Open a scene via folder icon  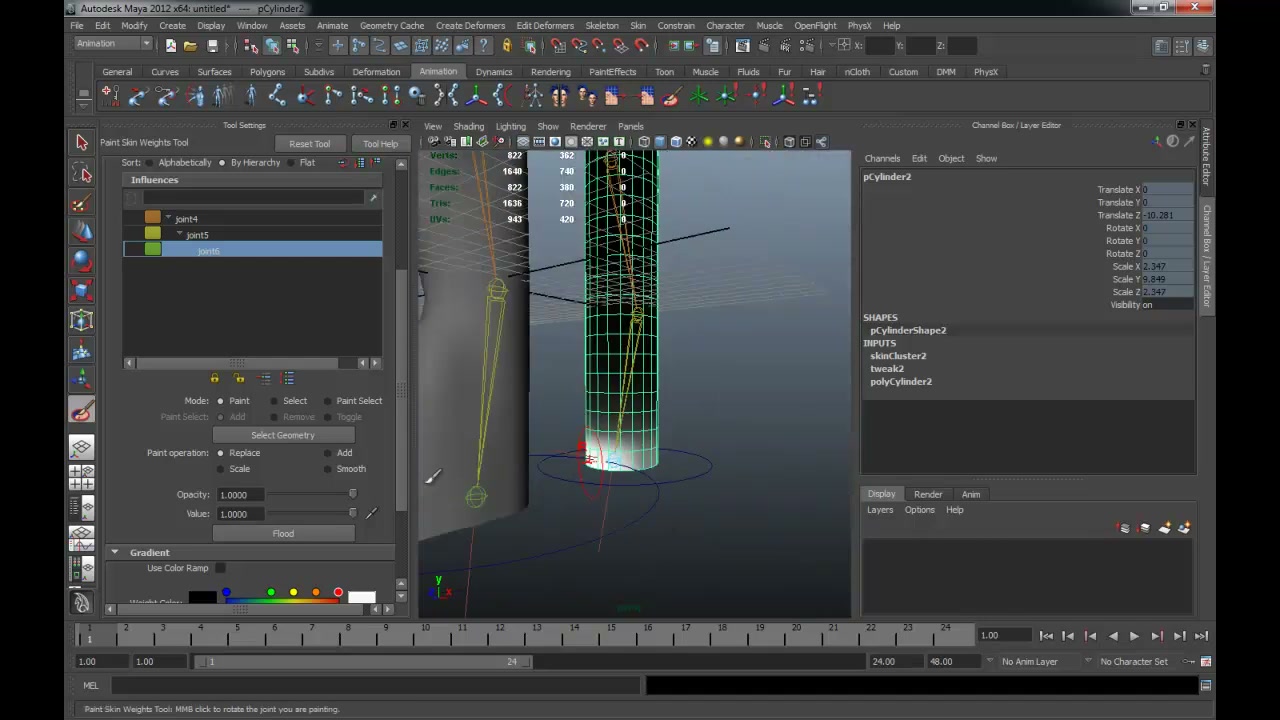[190, 45]
